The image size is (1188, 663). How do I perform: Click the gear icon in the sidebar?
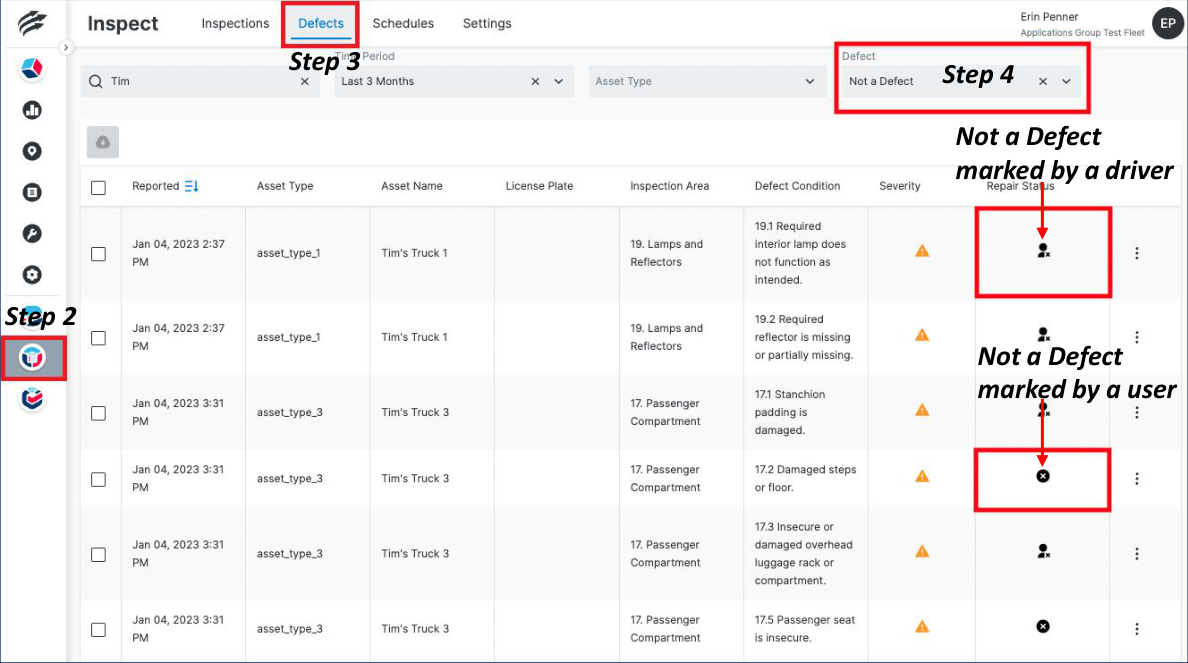(x=32, y=274)
